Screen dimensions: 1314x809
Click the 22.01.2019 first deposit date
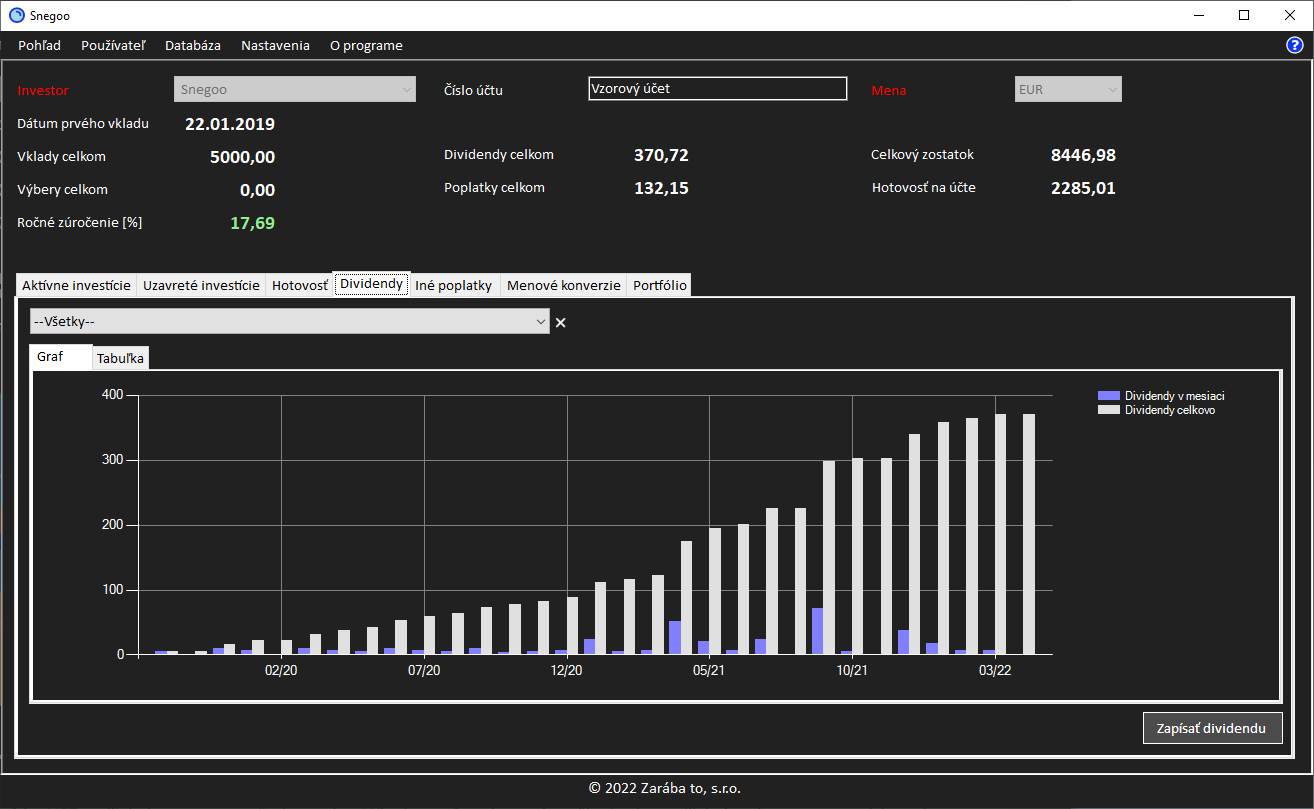230,124
